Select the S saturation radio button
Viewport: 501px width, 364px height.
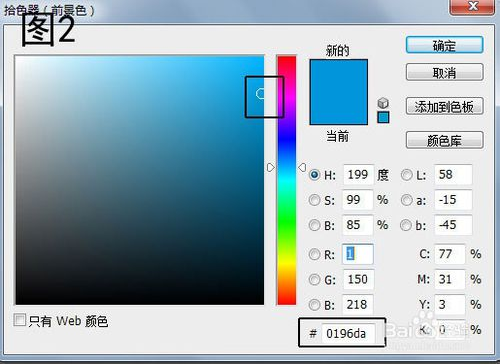[314, 200]
